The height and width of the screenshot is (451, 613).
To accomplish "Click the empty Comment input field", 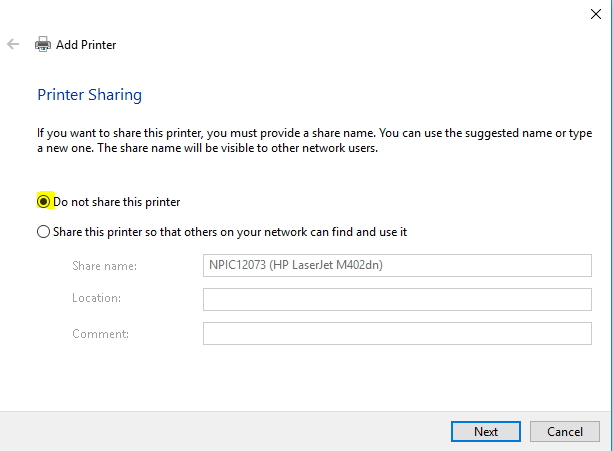I will (397, 333).
